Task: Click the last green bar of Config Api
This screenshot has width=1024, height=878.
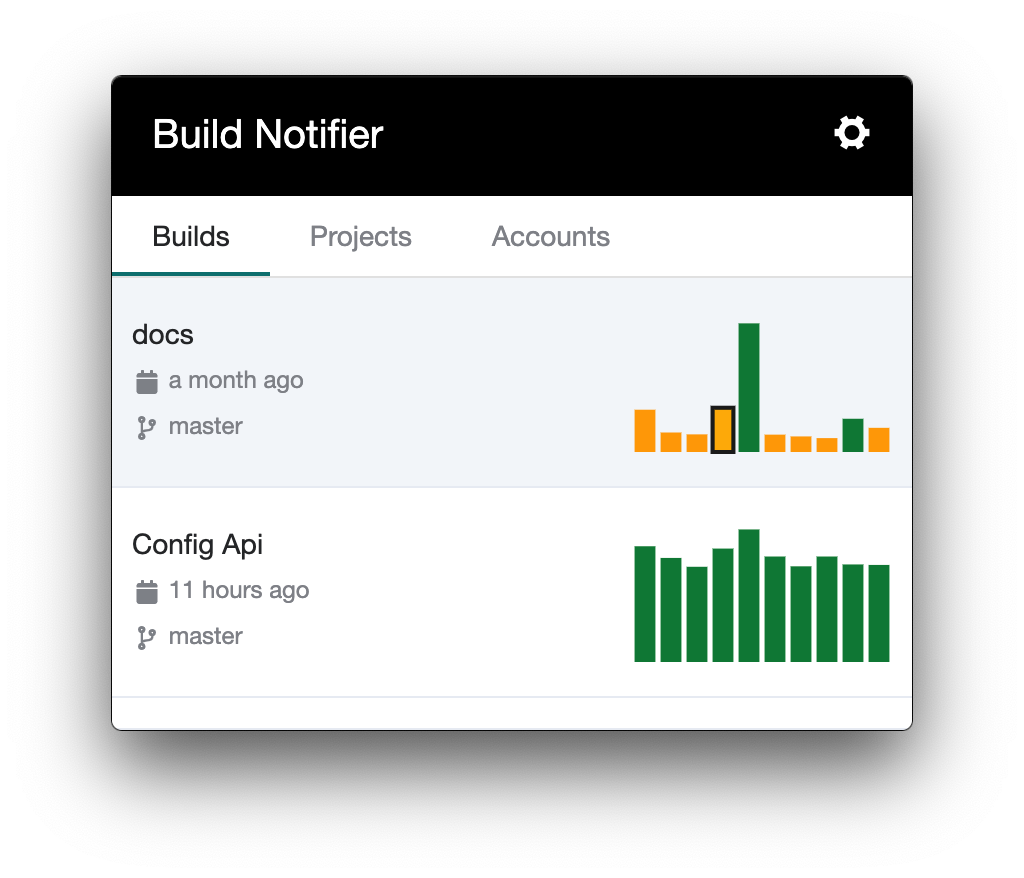Action: coord(879,613)
